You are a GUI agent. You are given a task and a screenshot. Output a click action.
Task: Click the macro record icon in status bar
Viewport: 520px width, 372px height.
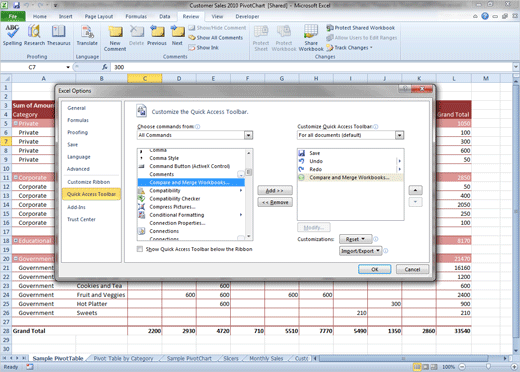(30, 367)
